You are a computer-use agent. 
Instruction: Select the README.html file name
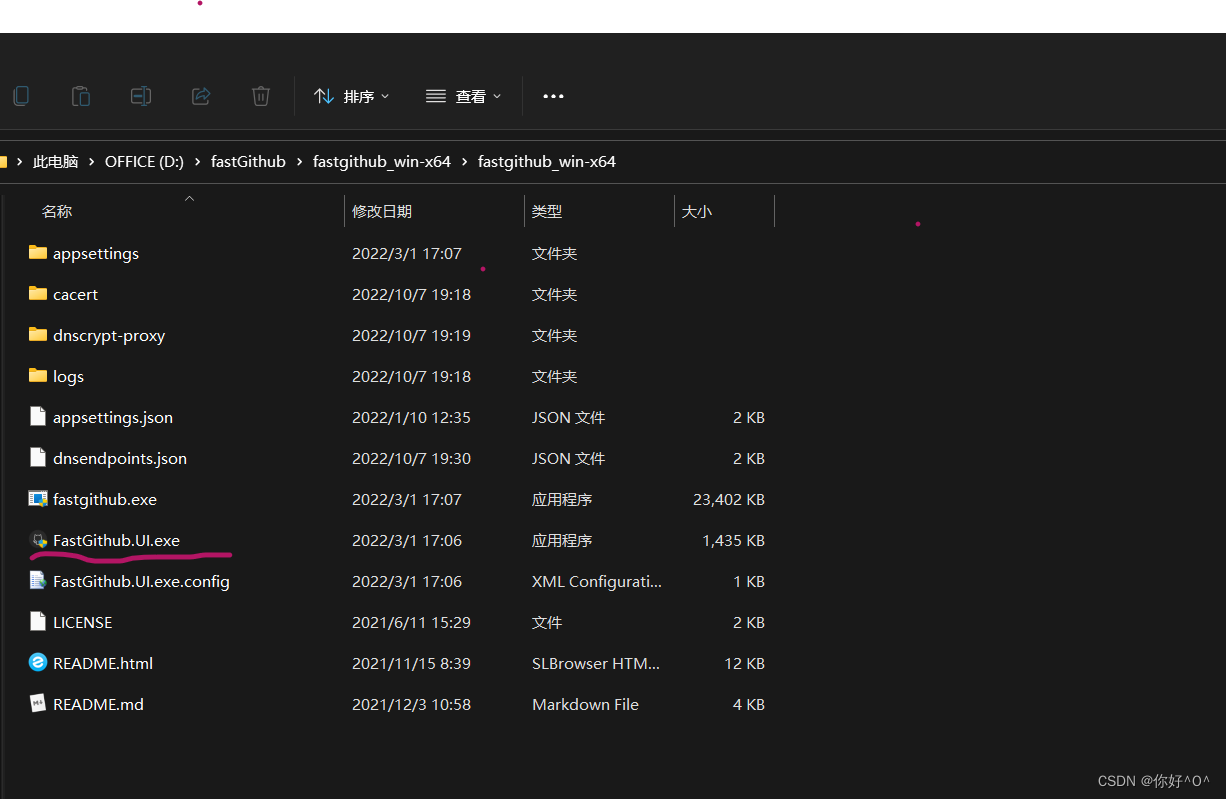tap(103, 663)
